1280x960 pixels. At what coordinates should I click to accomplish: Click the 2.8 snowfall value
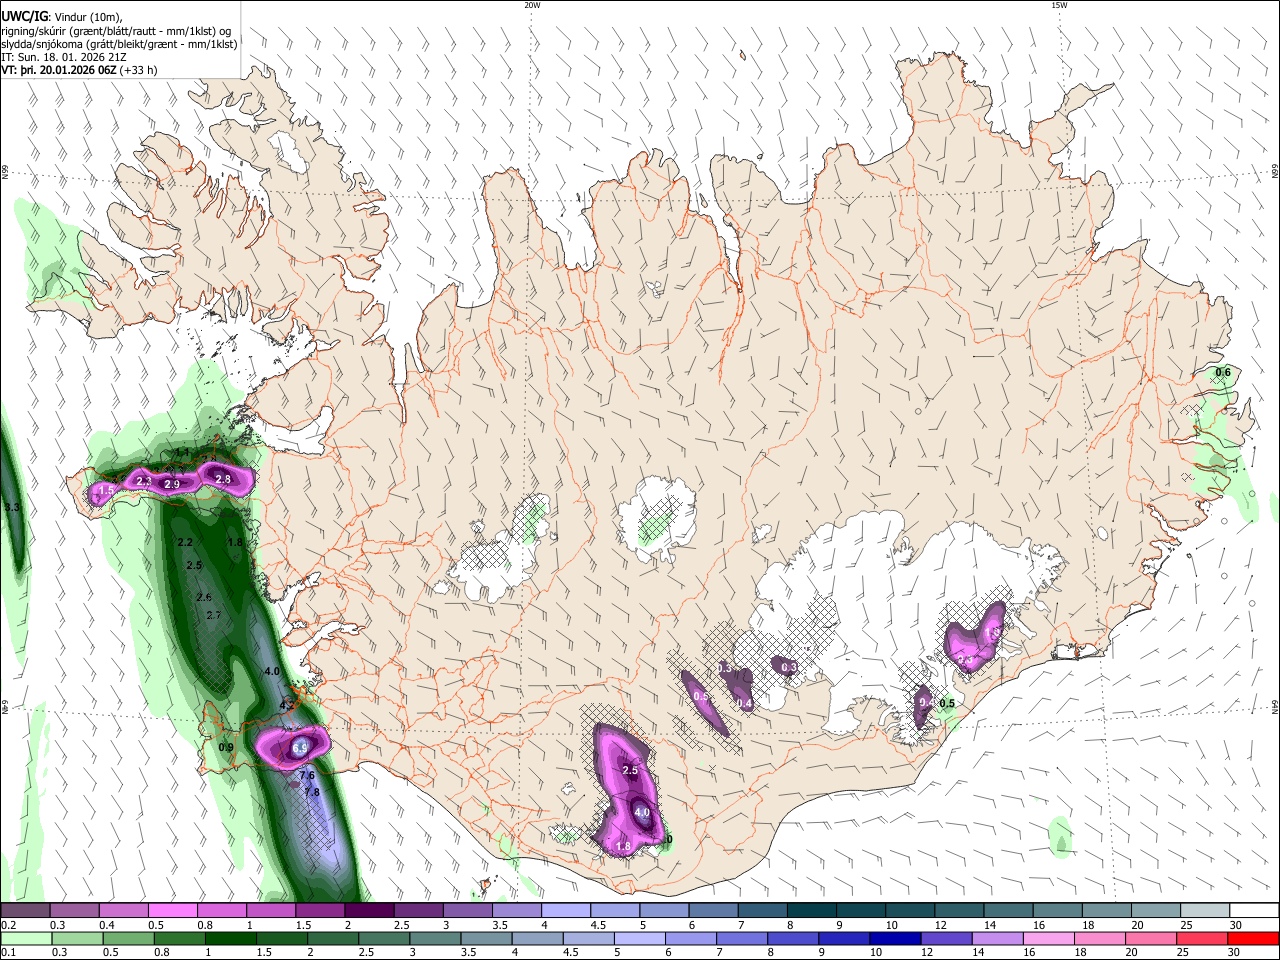pos(223,479)
